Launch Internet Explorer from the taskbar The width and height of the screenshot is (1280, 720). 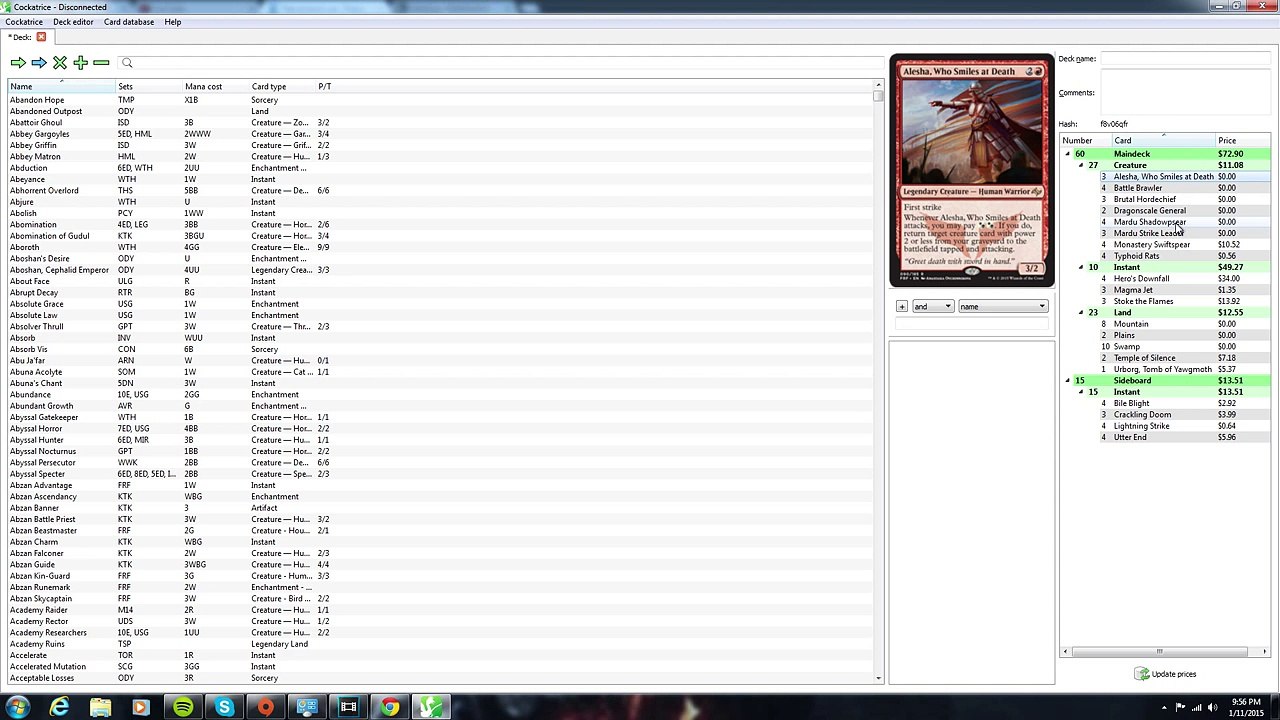[x=60, y=708]
